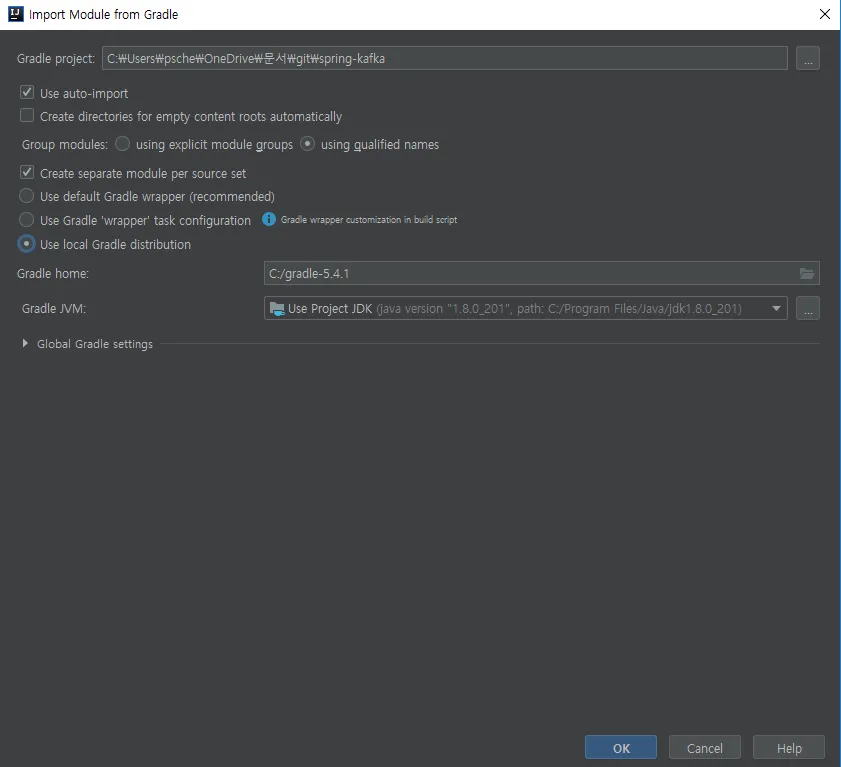
Task: Click the Cancel button
Action: pos(705,748)
